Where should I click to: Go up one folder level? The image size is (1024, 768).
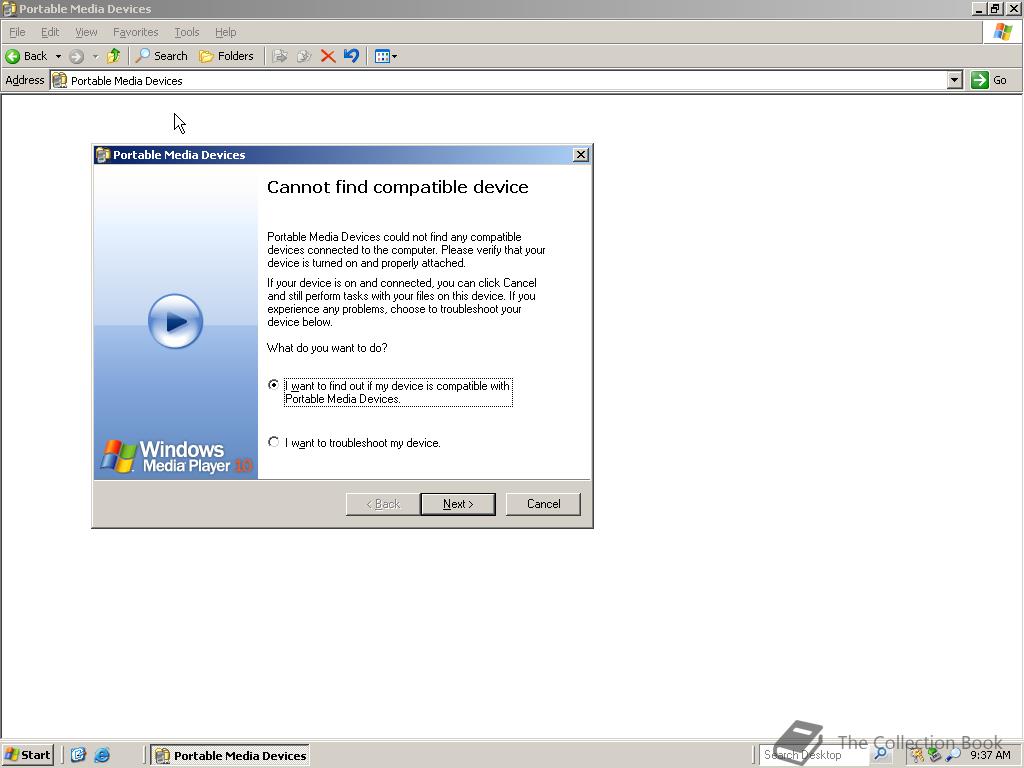tap(114, 56)
